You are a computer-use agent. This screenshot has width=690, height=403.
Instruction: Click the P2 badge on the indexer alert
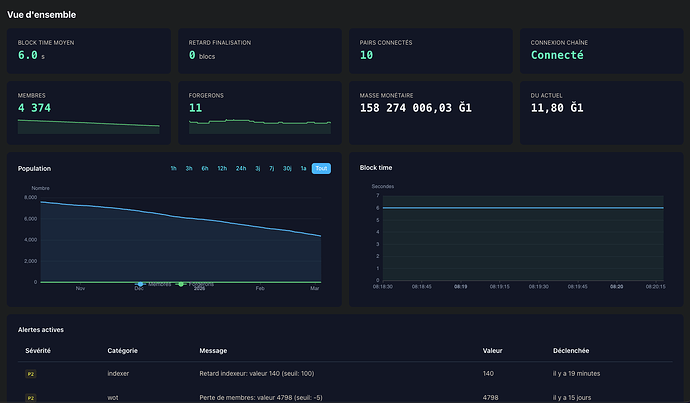(31, 373)
